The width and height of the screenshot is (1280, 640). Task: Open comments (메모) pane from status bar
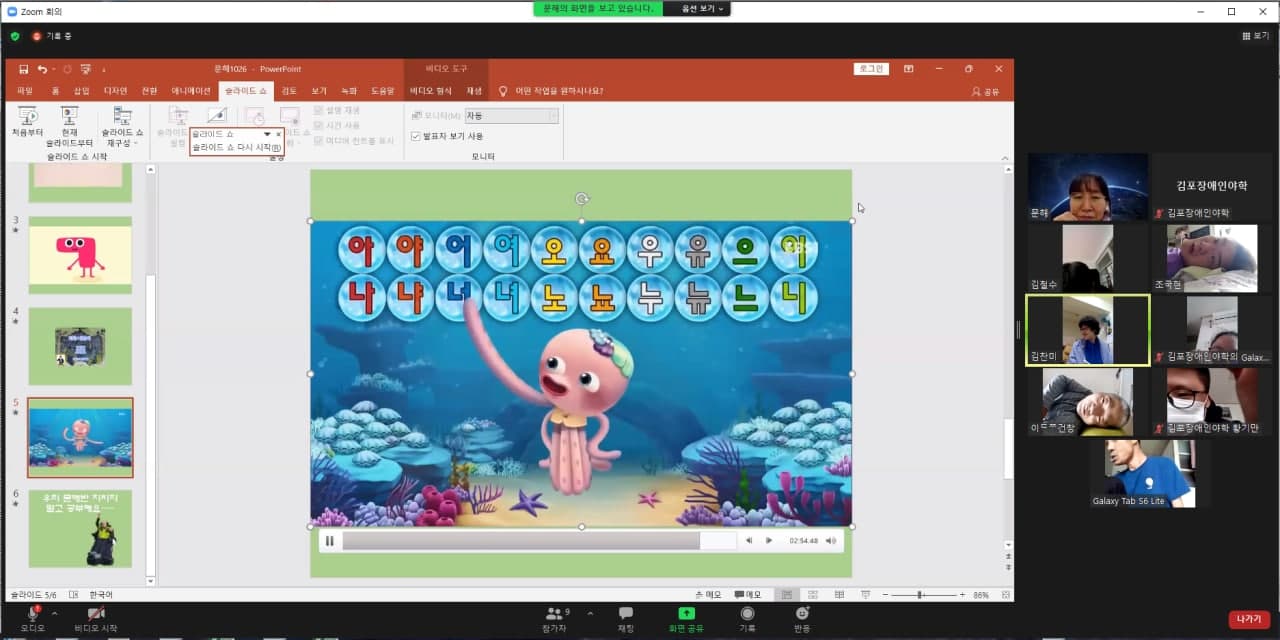(747, 595)
